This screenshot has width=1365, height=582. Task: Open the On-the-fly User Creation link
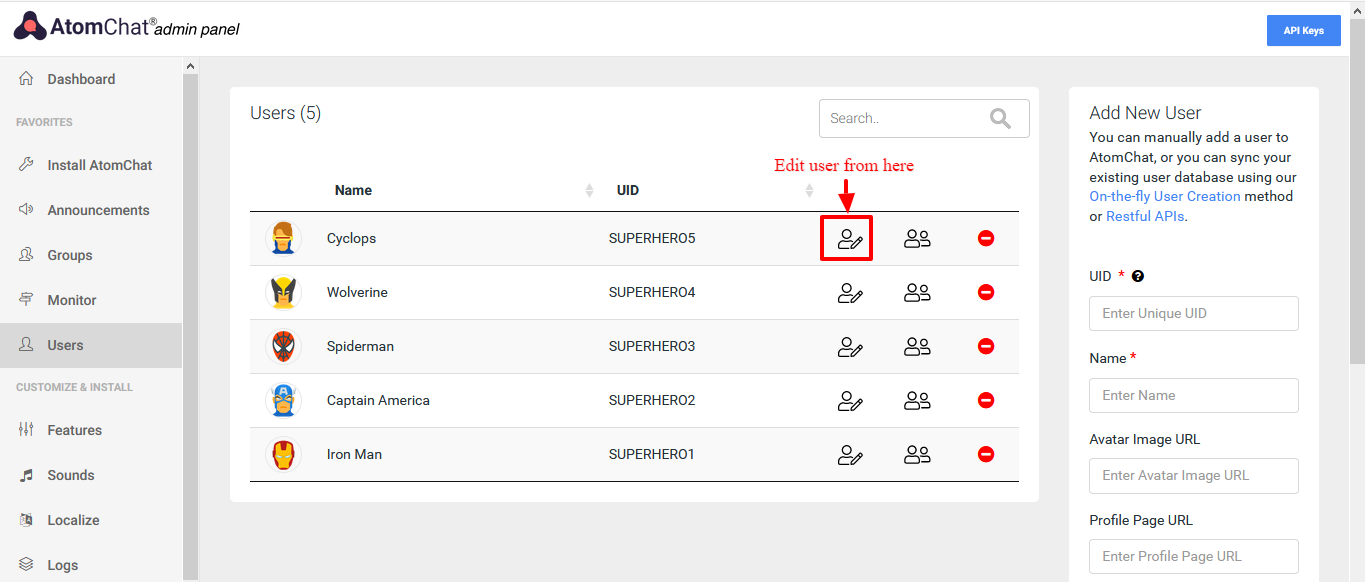(1165, 197)
